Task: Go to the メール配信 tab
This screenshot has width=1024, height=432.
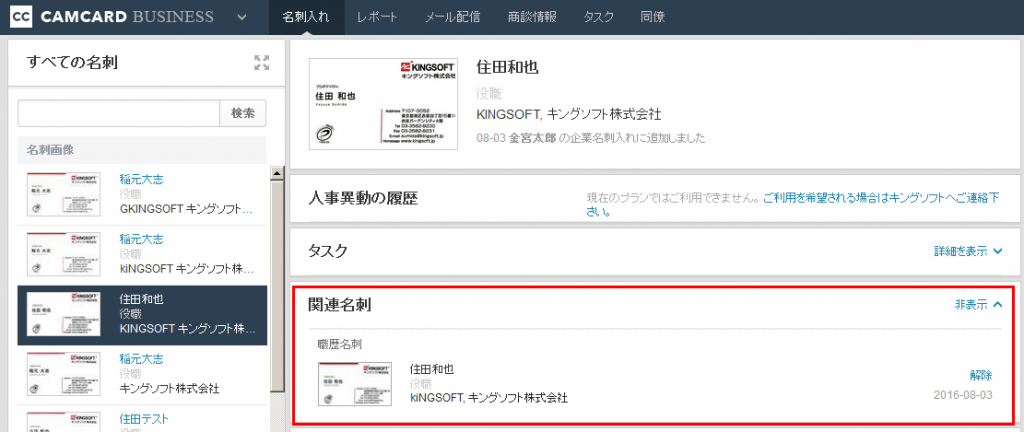Action: click(452, 18)
